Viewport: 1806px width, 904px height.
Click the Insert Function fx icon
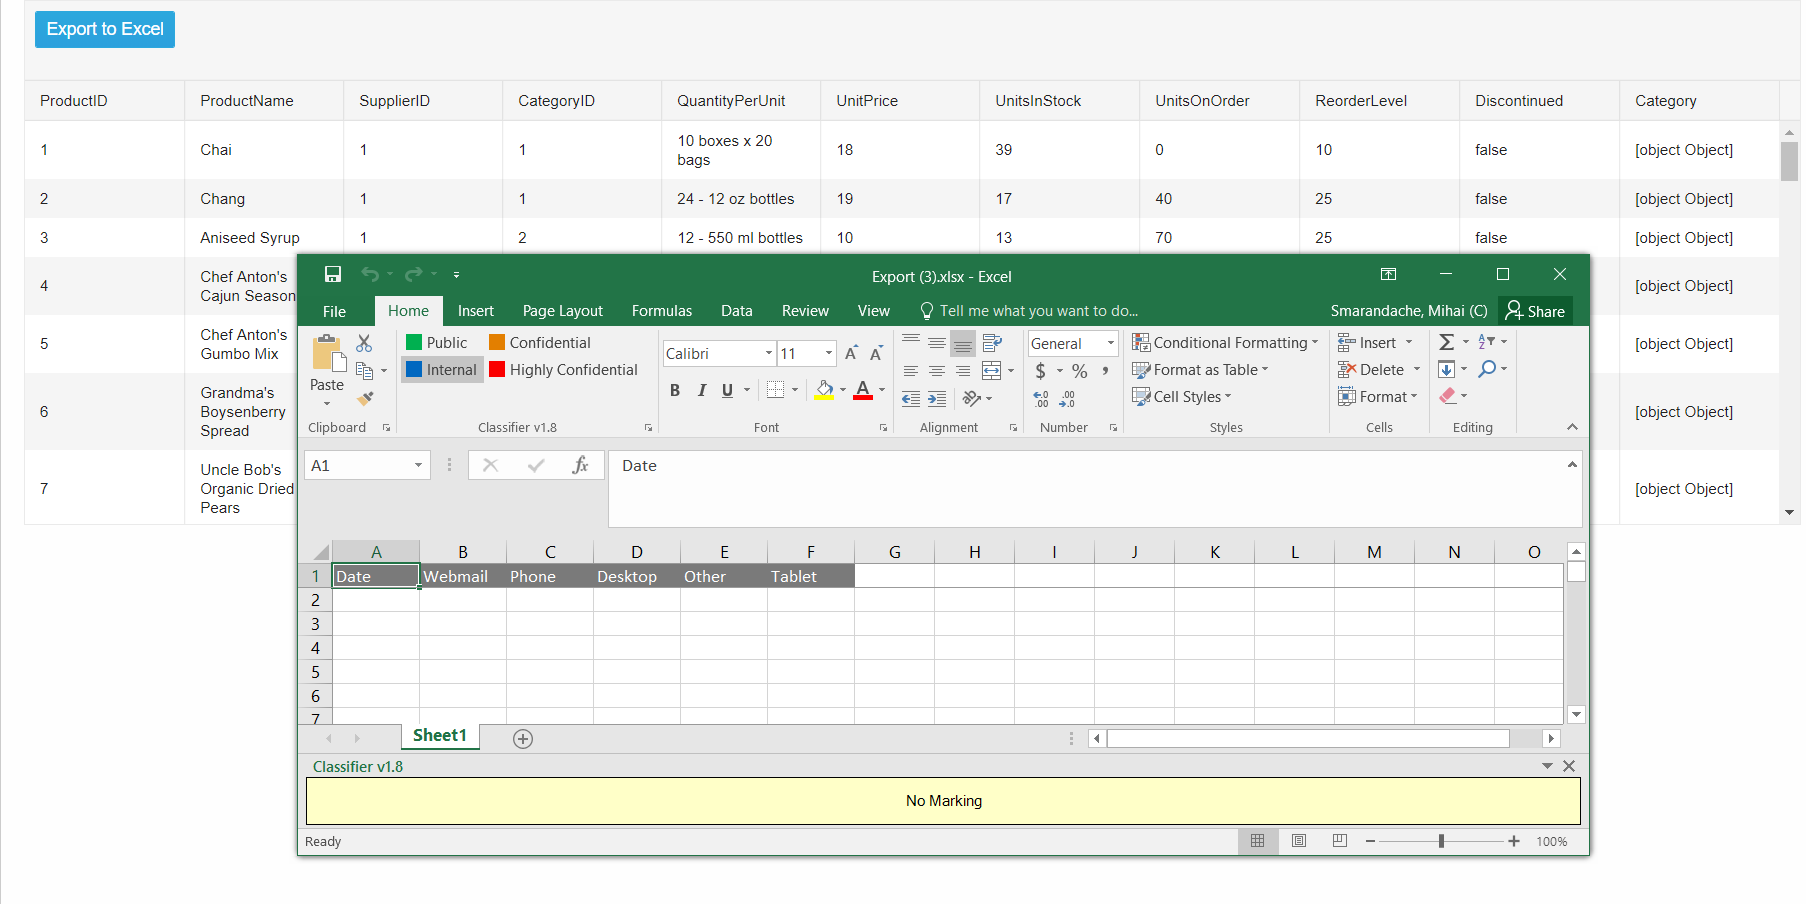pos(580,465)
